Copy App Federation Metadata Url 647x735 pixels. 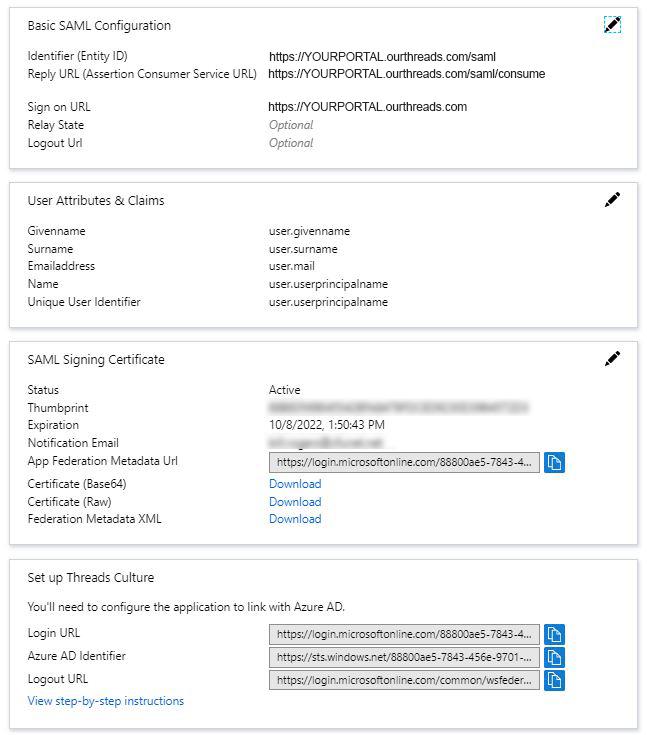point(554,462)
